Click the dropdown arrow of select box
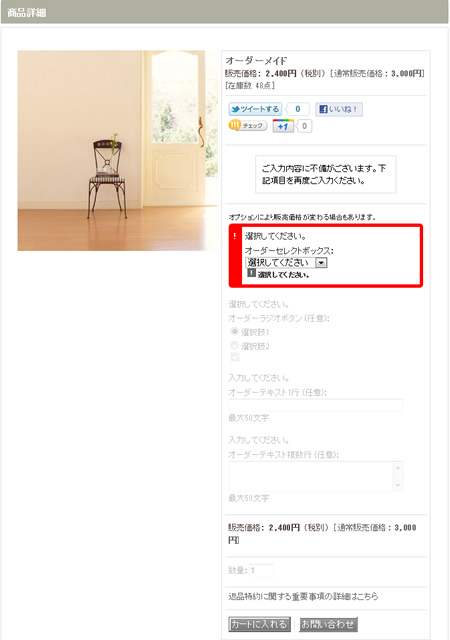Screen dimensions: 450x640 (x=321, y=263)
